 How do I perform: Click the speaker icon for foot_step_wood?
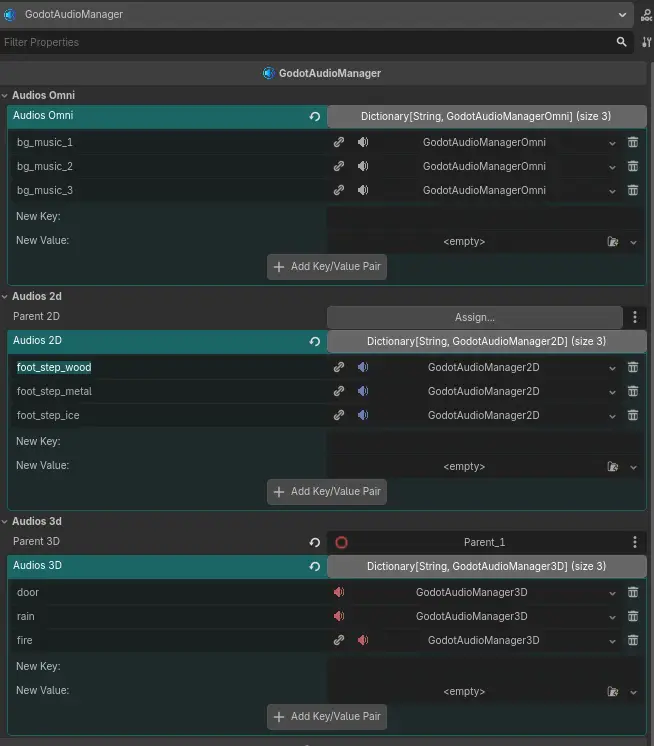[363, 367]
